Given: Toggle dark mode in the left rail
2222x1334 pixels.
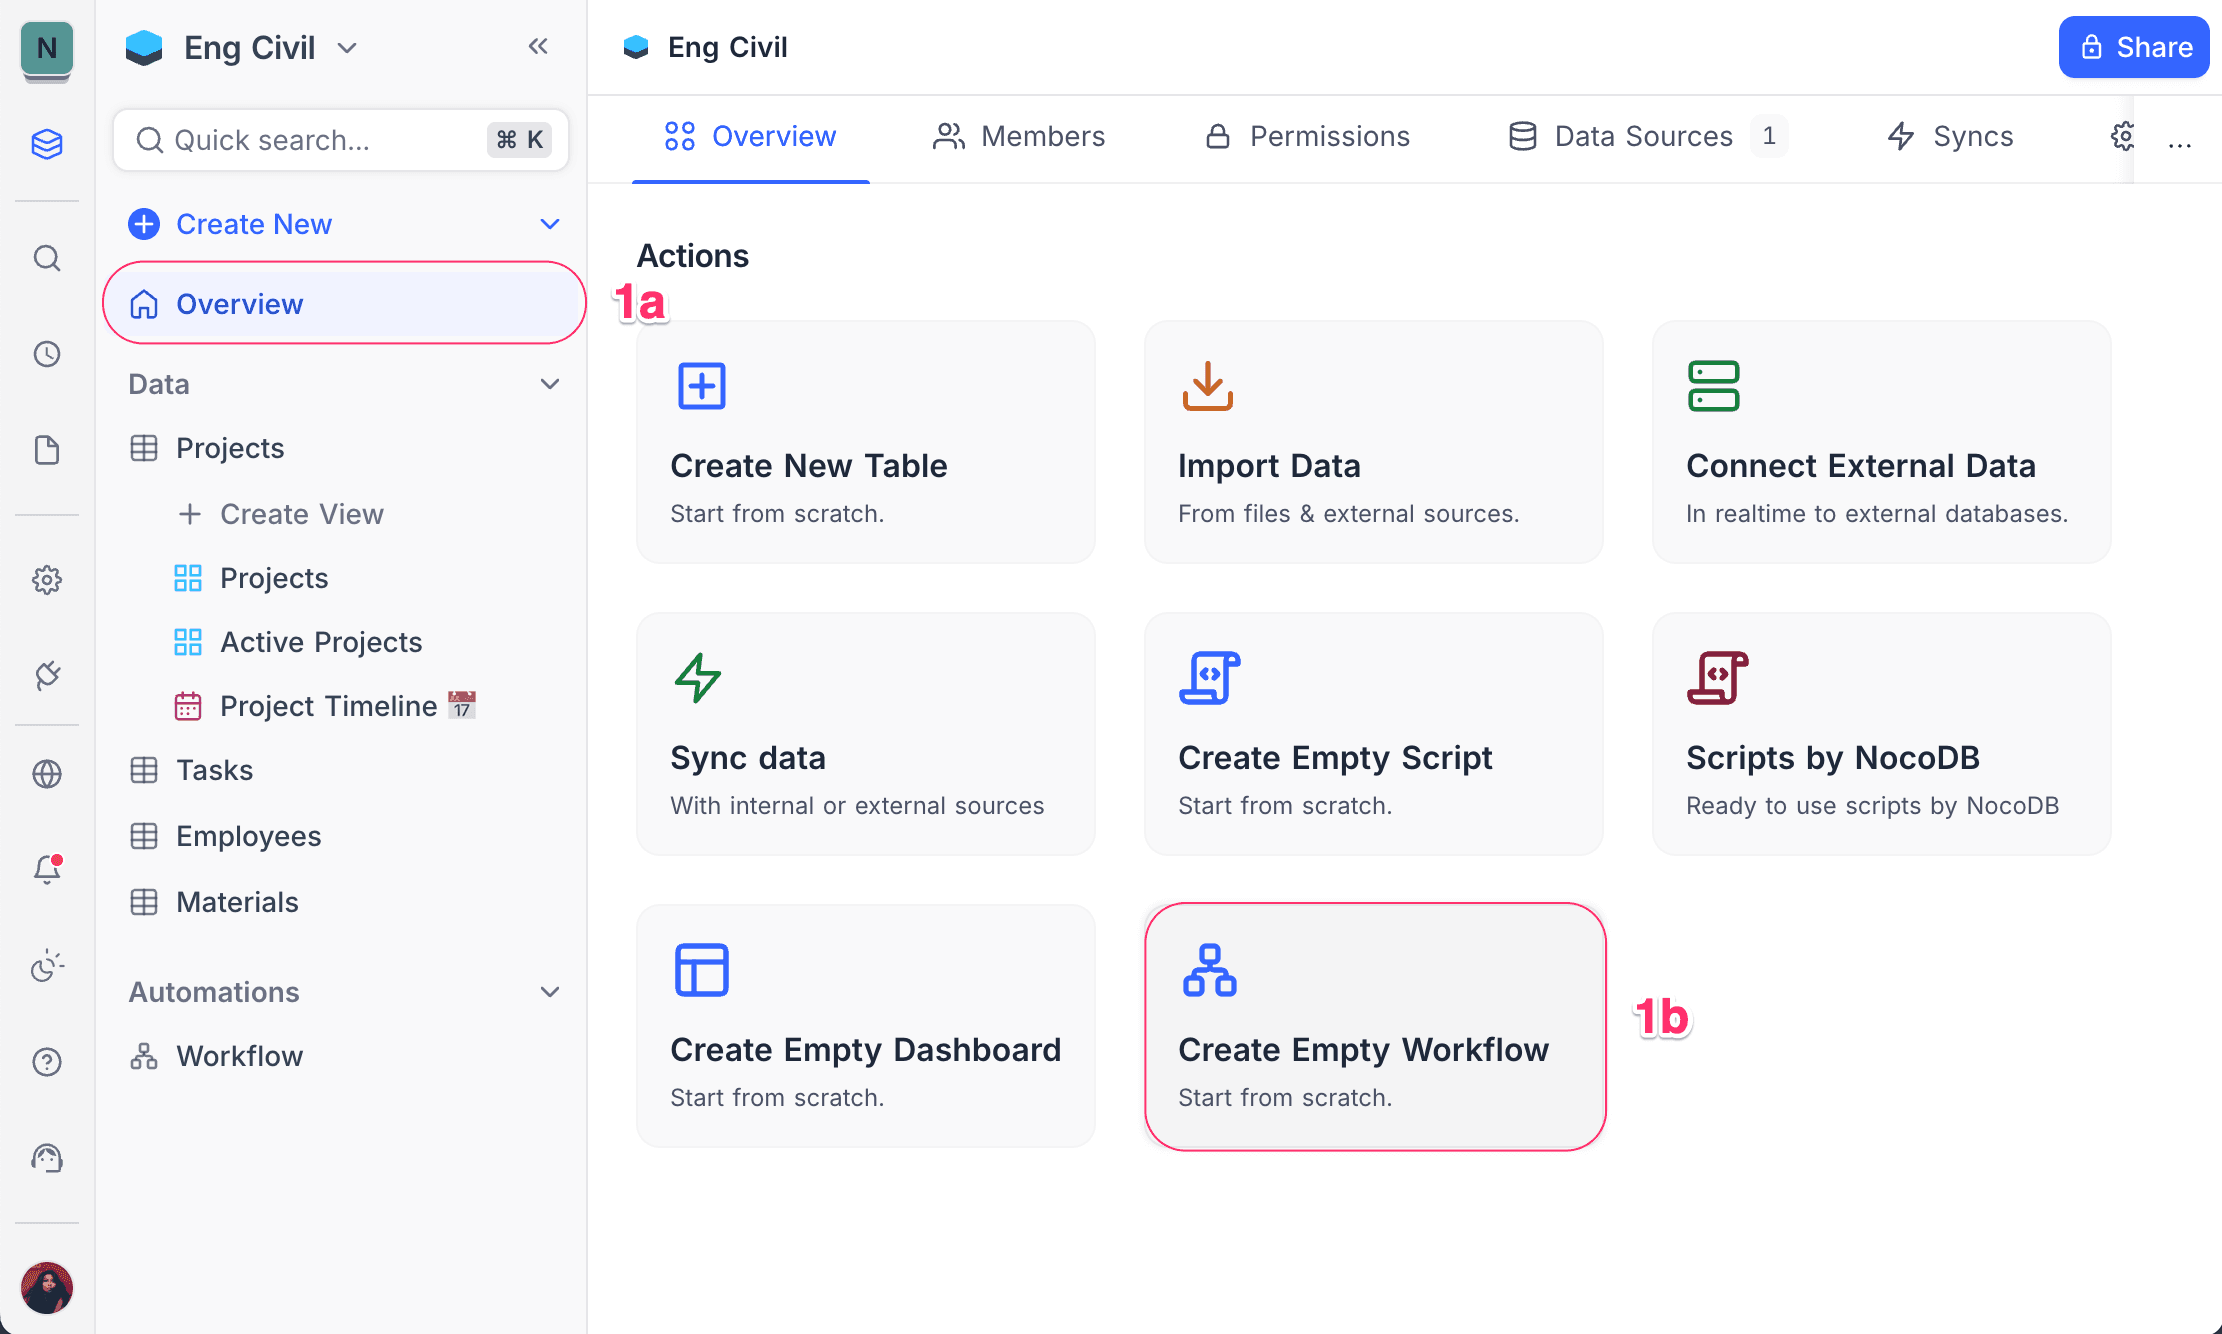Looking at the screenshot, I should [47, 965].
